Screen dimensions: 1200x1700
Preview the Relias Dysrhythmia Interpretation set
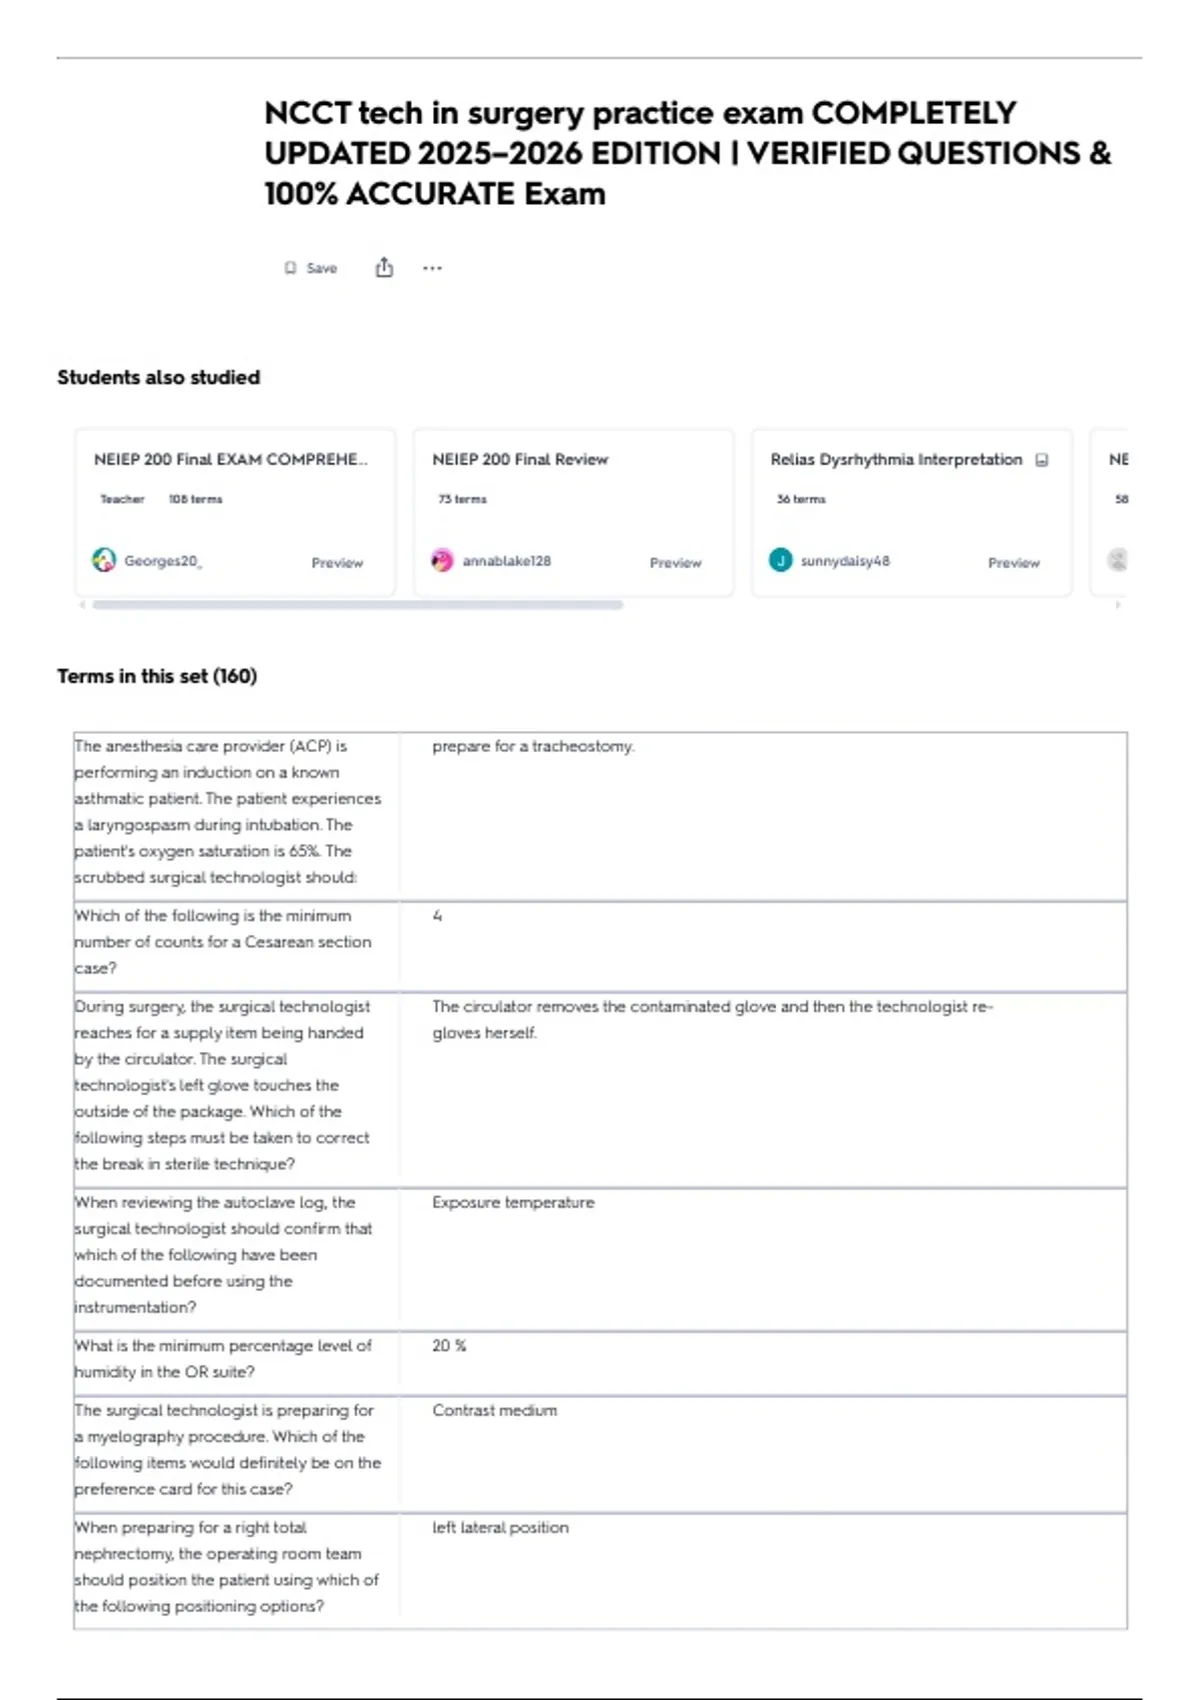[1013, 563]
